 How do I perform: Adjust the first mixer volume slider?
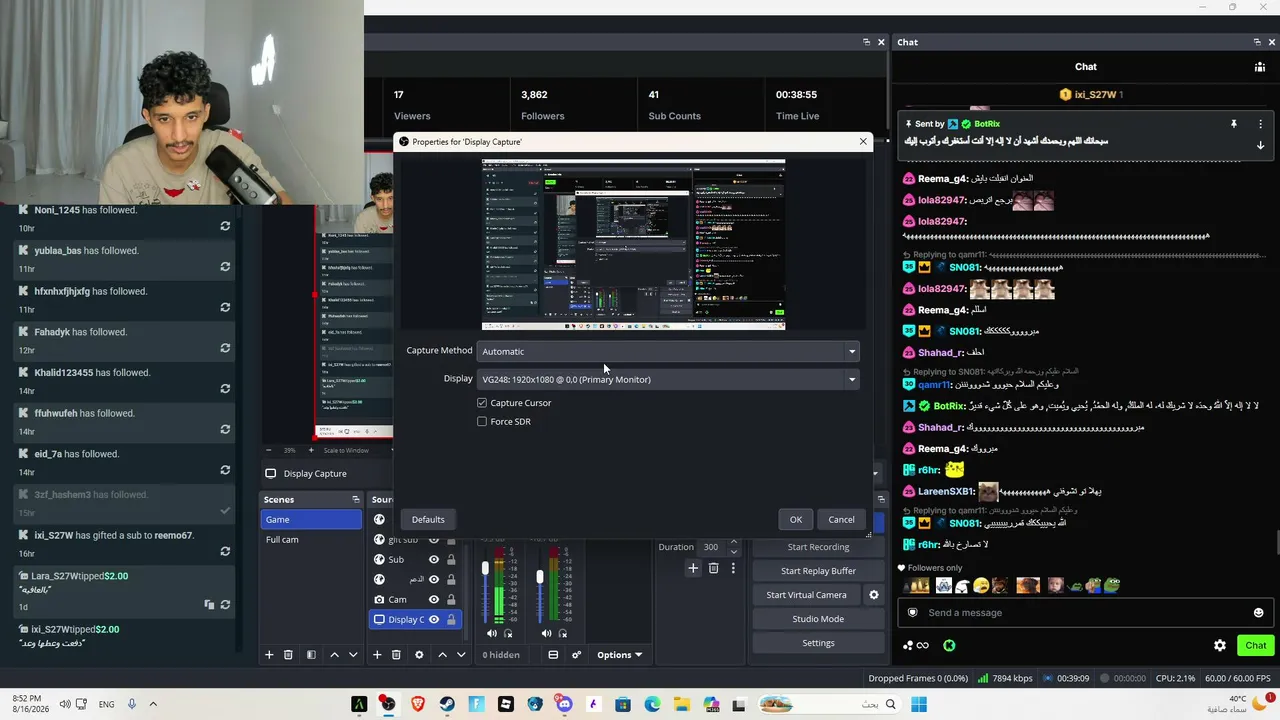point(485,569)
